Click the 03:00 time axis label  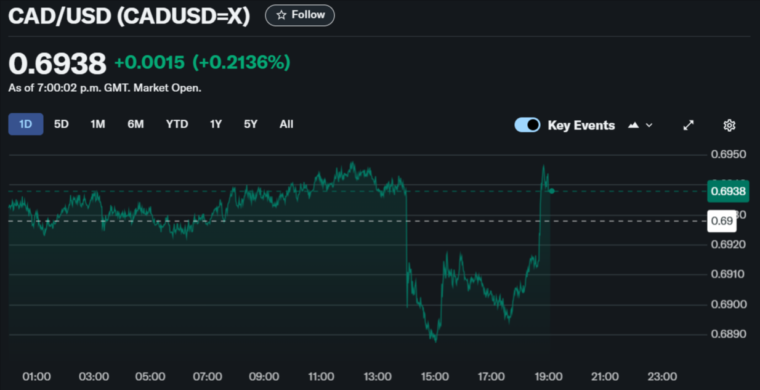94,376
